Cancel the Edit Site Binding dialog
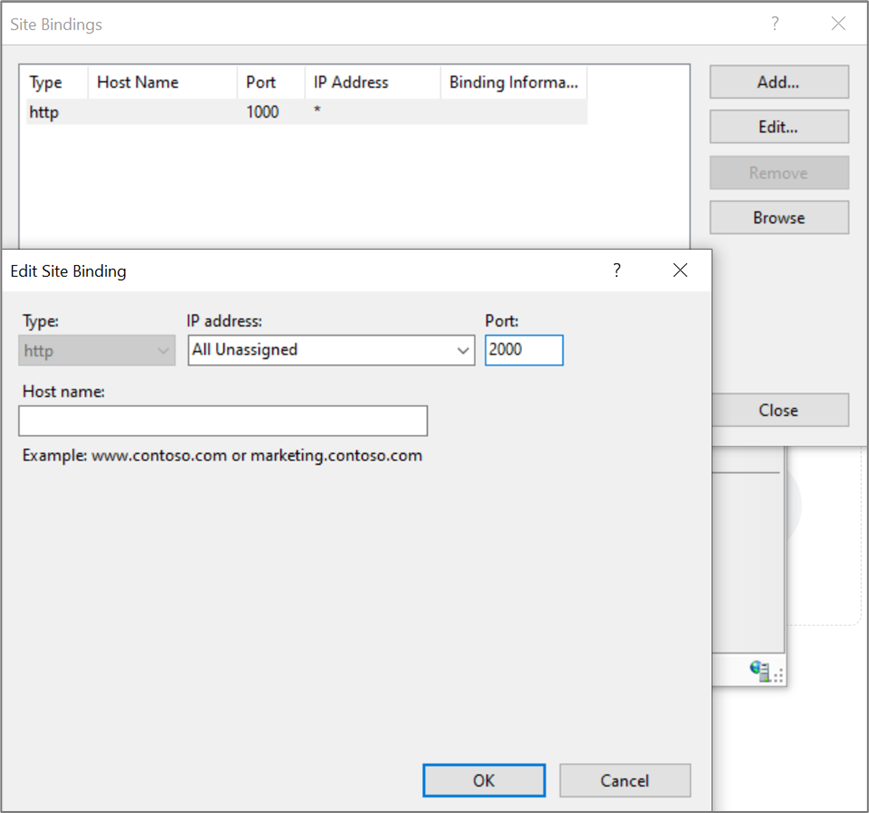Viewport: 869px width, 813px height. 625,781
